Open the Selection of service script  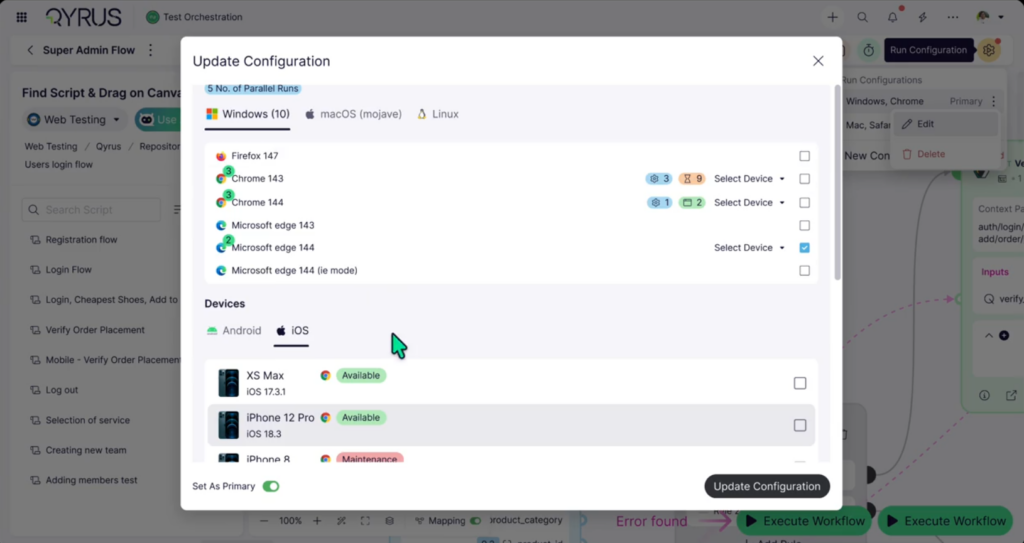click(87, 420)
